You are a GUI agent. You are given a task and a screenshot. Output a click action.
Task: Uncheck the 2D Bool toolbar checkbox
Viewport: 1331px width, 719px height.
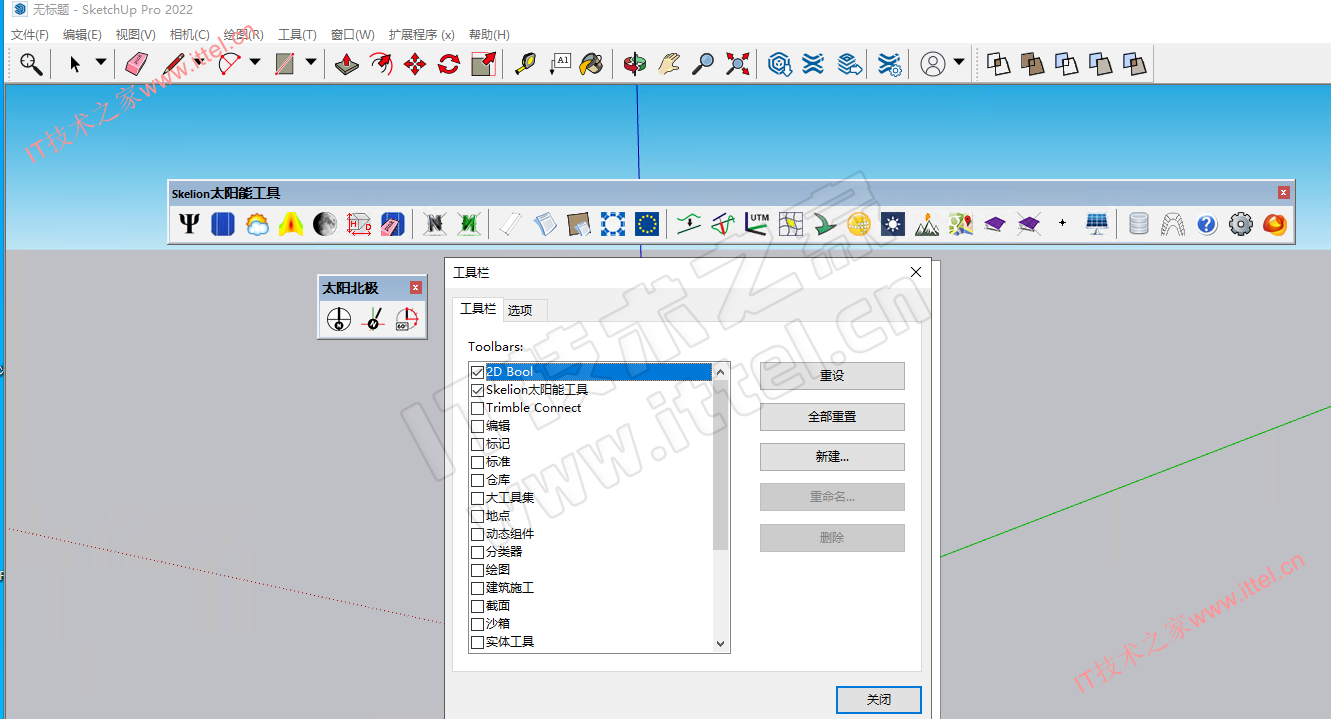[477, 372]
